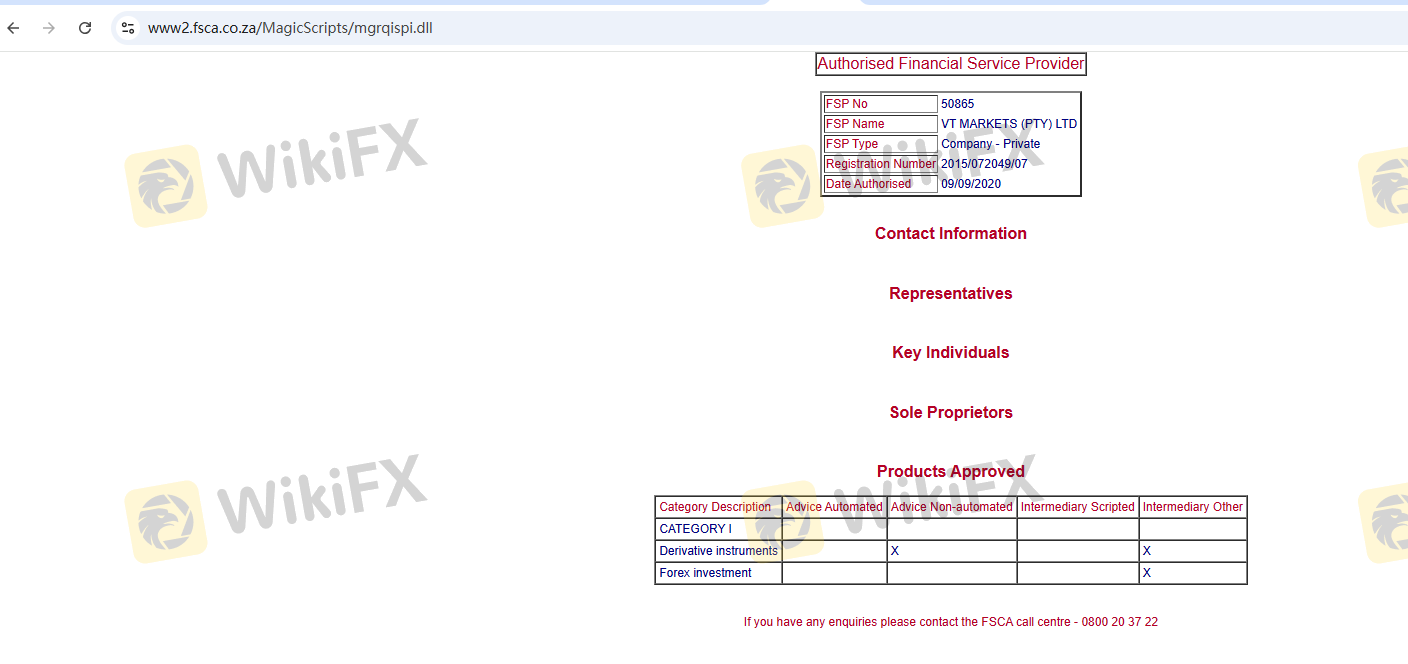Reload the FSCA page
Image resolution: width=1408 pixels, height=664 pixels.
point(85,28)
